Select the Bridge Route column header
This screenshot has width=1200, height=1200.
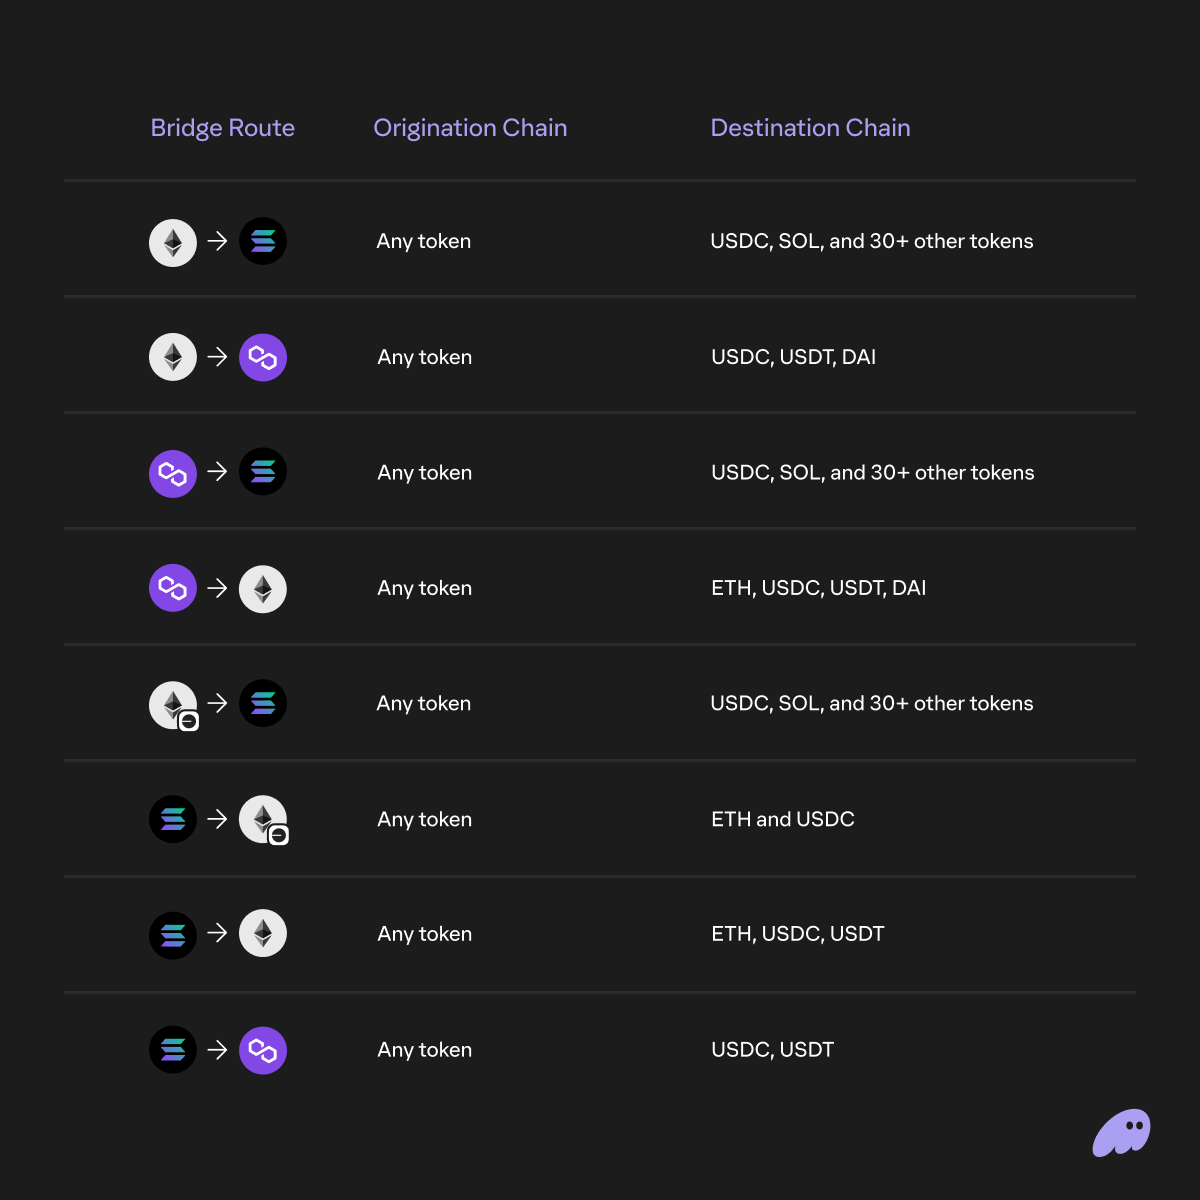(x=222, y=128)
